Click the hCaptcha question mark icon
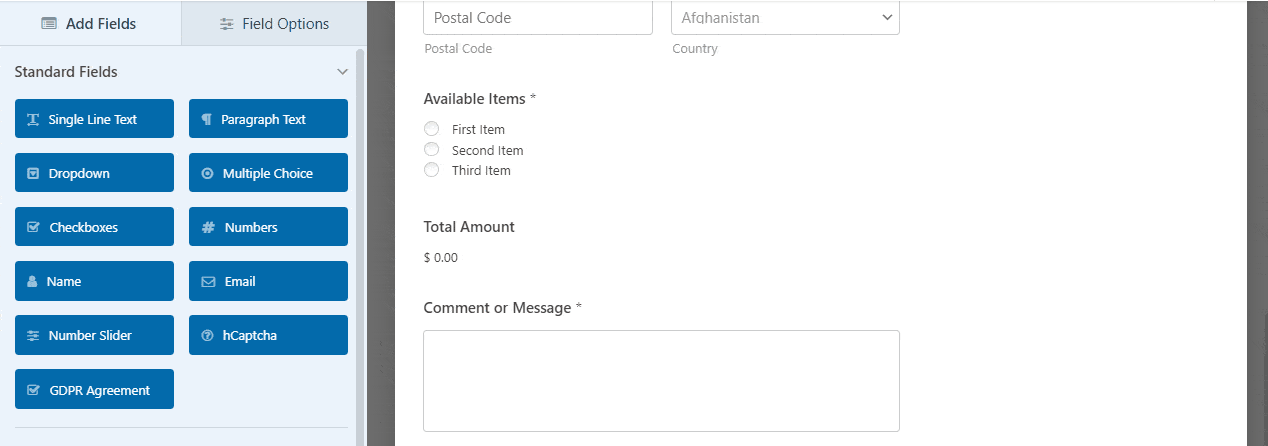The image size is (1268, 446). coord(207,335)
